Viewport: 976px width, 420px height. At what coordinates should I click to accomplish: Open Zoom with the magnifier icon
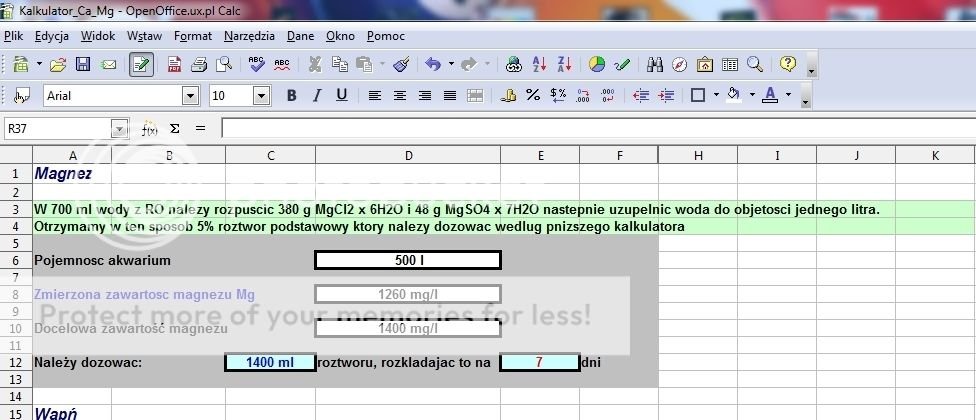(x=754, y=64)
